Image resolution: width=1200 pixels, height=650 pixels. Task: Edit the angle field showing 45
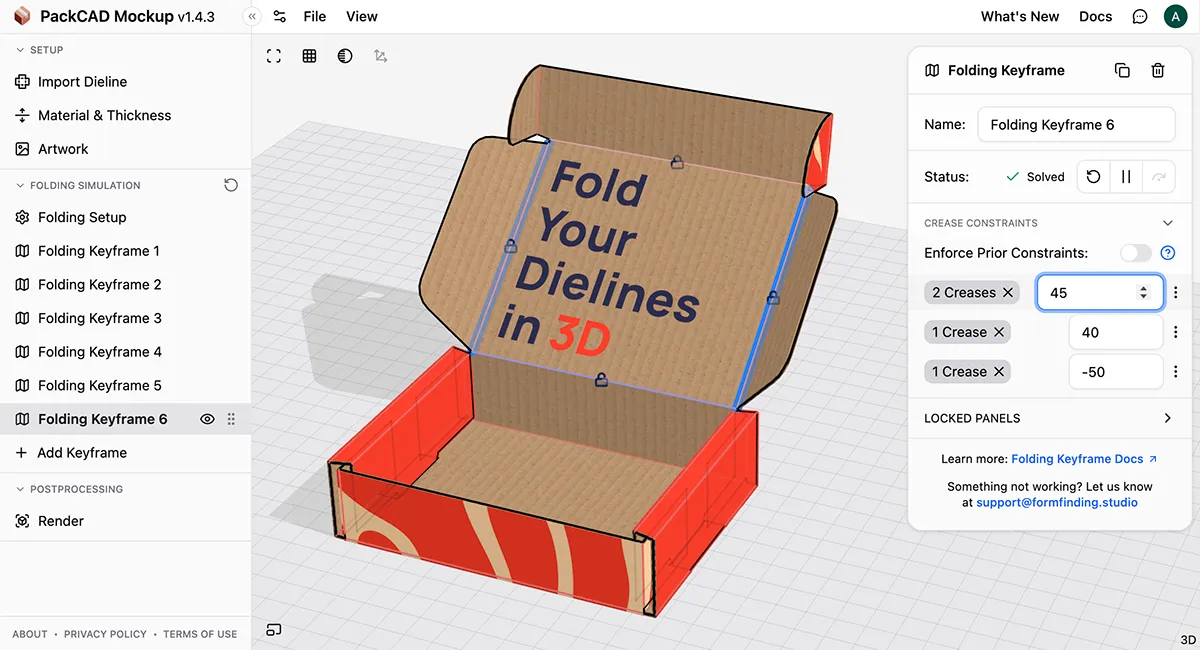pos(1099,293)
